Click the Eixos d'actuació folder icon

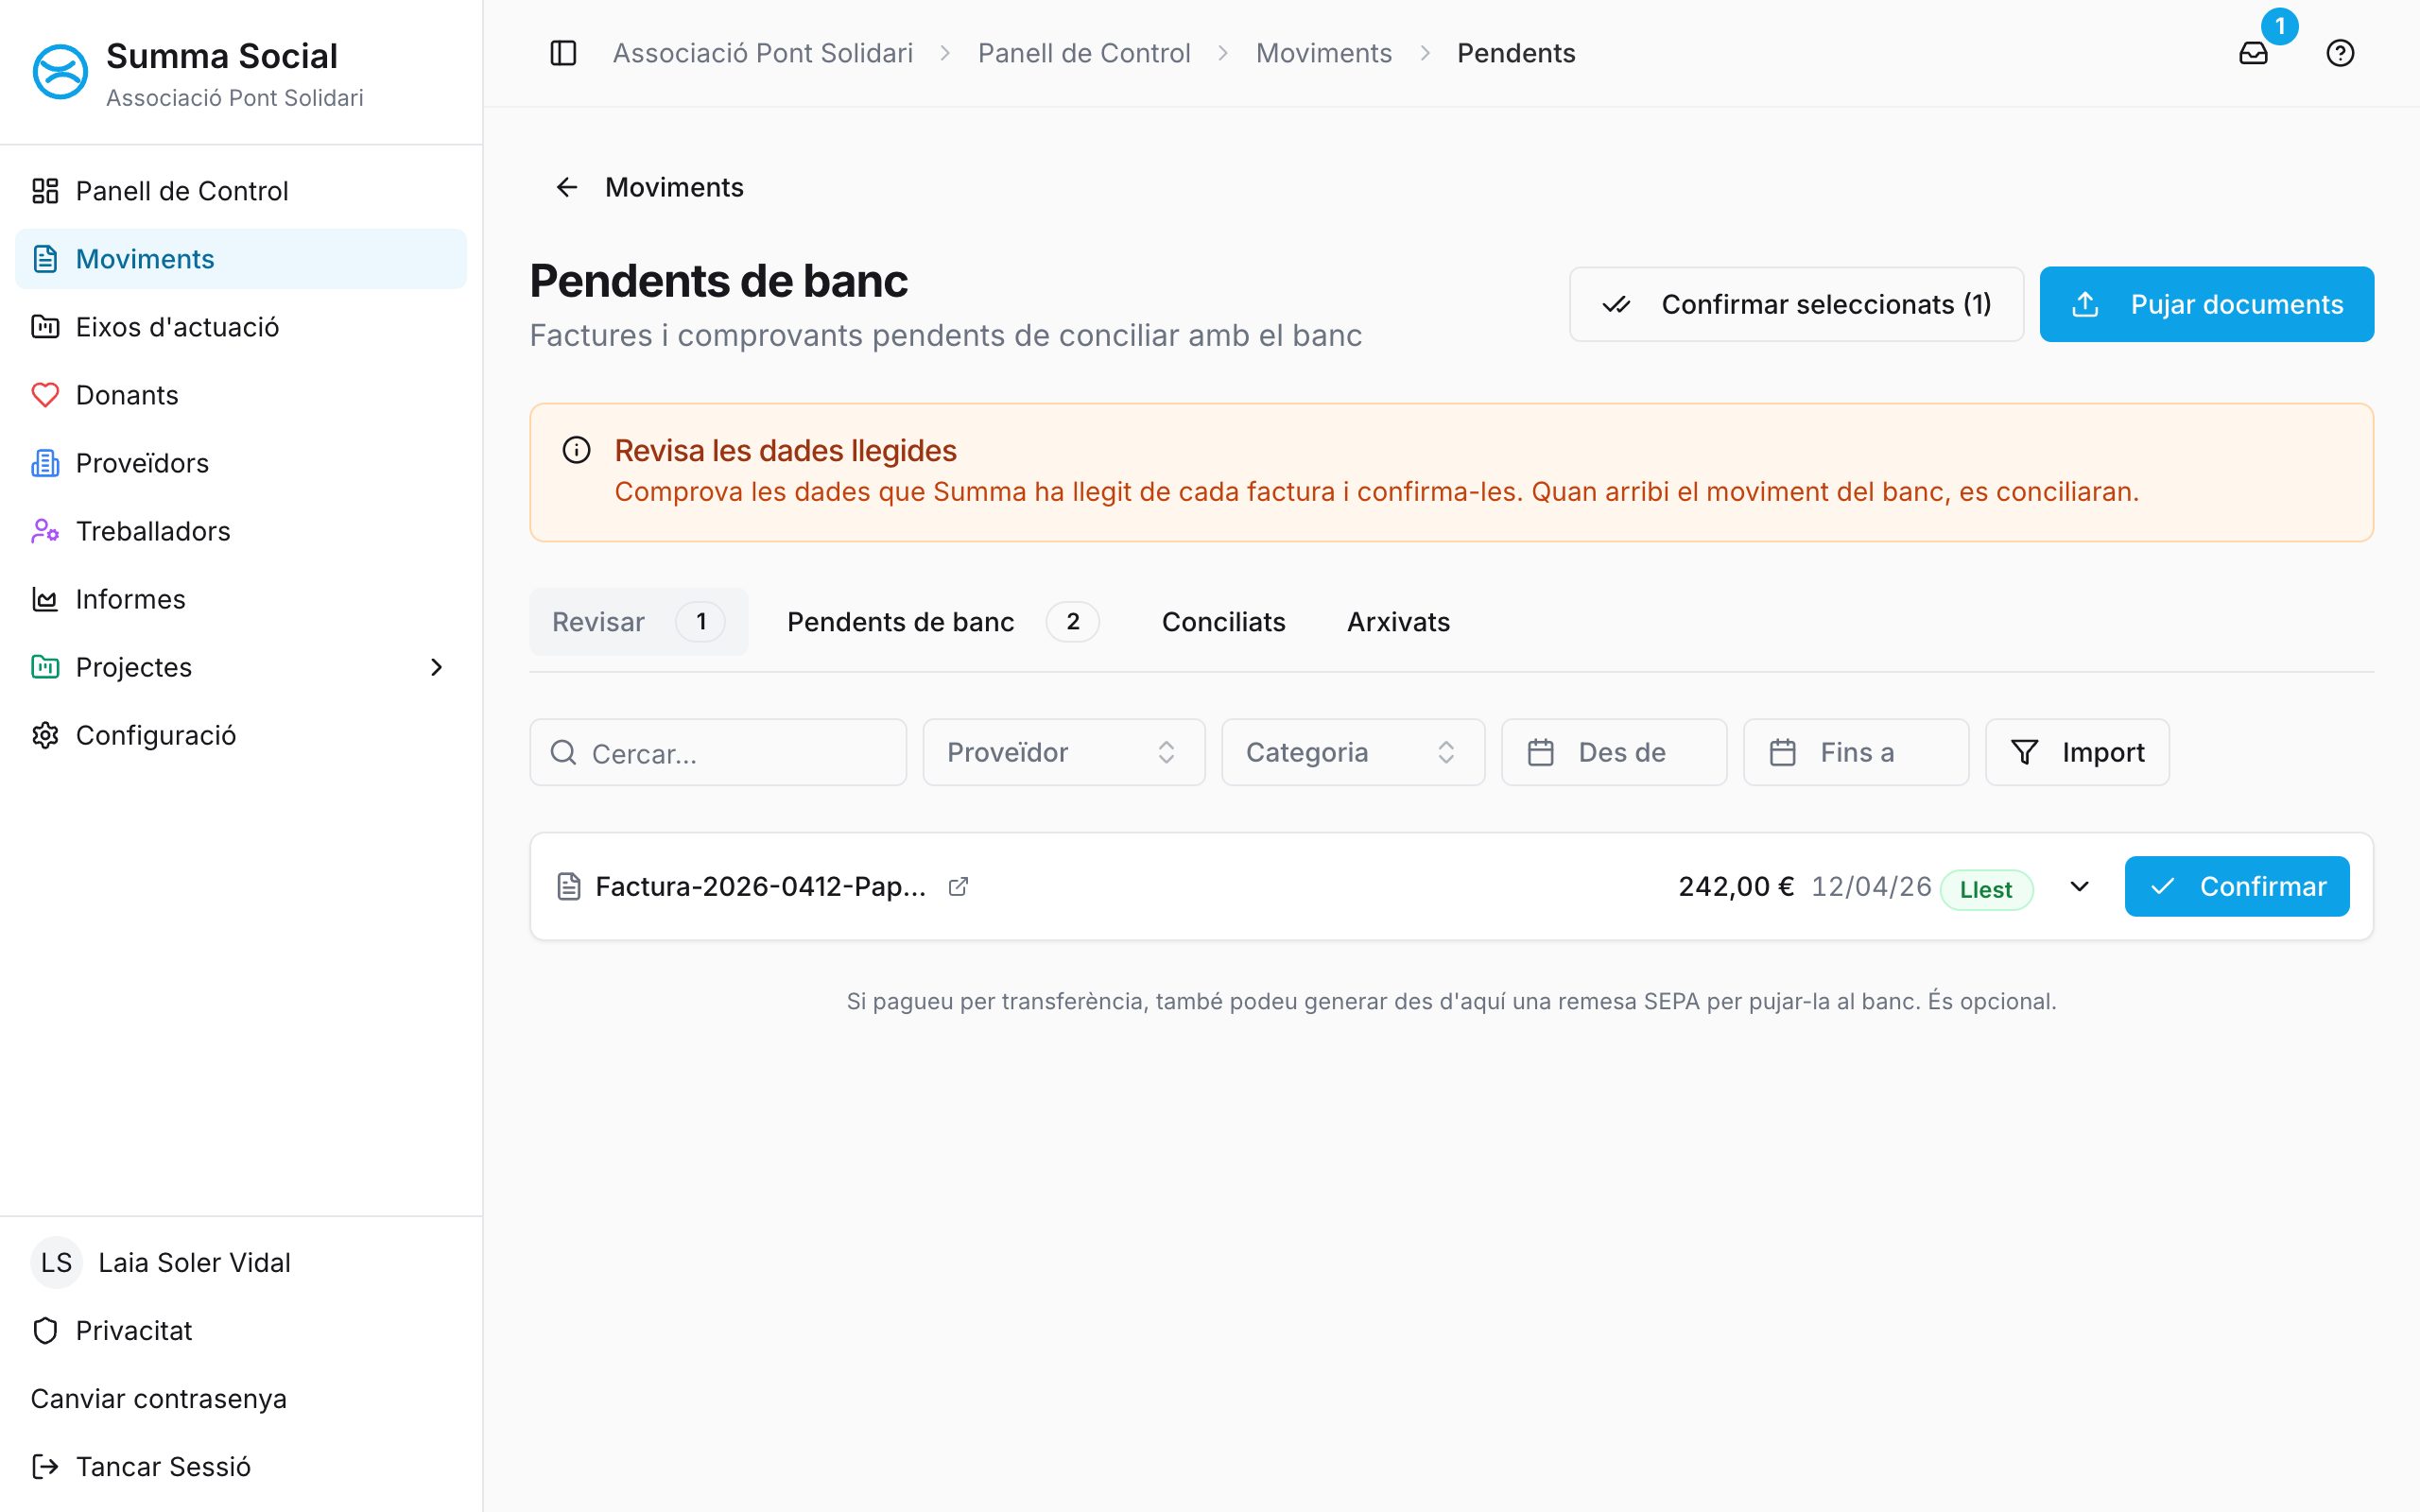[45, 327]
